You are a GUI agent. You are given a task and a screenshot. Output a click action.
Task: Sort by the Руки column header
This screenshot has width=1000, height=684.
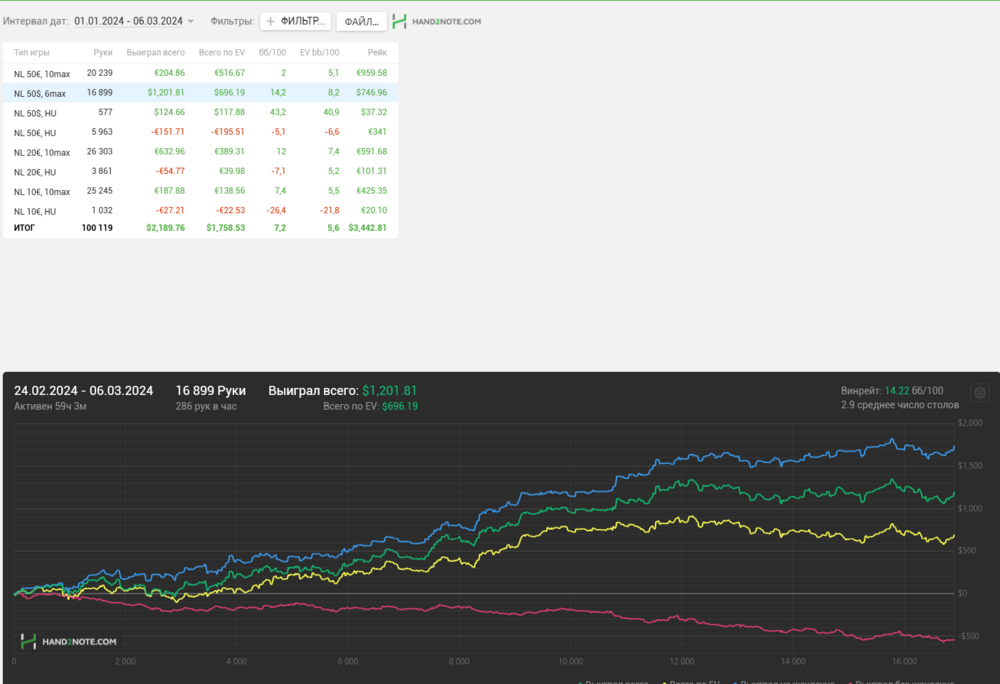103,52
